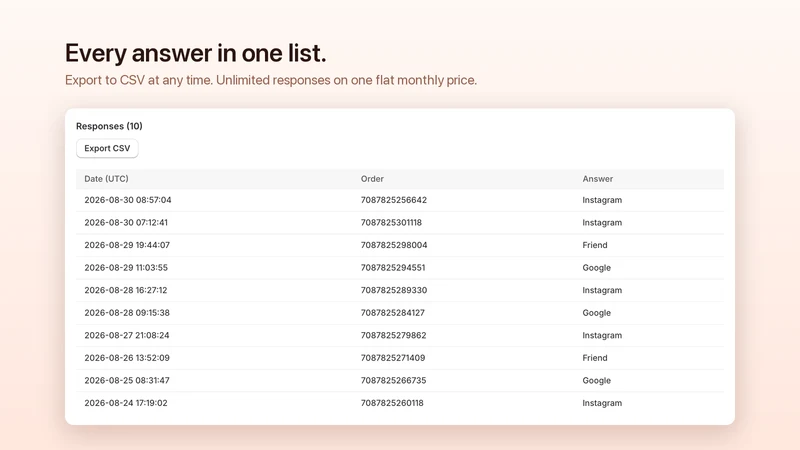Click date 2026-08-28 16:27:12

pyautogui.click(x=126, y=290)
